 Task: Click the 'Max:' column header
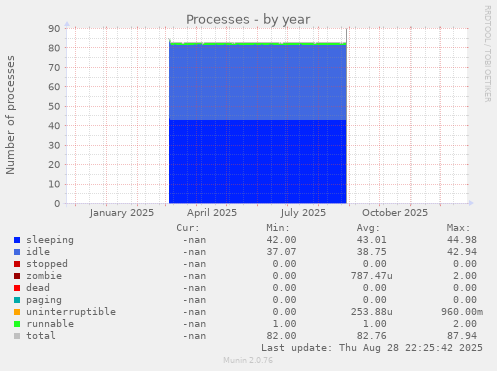458,228
